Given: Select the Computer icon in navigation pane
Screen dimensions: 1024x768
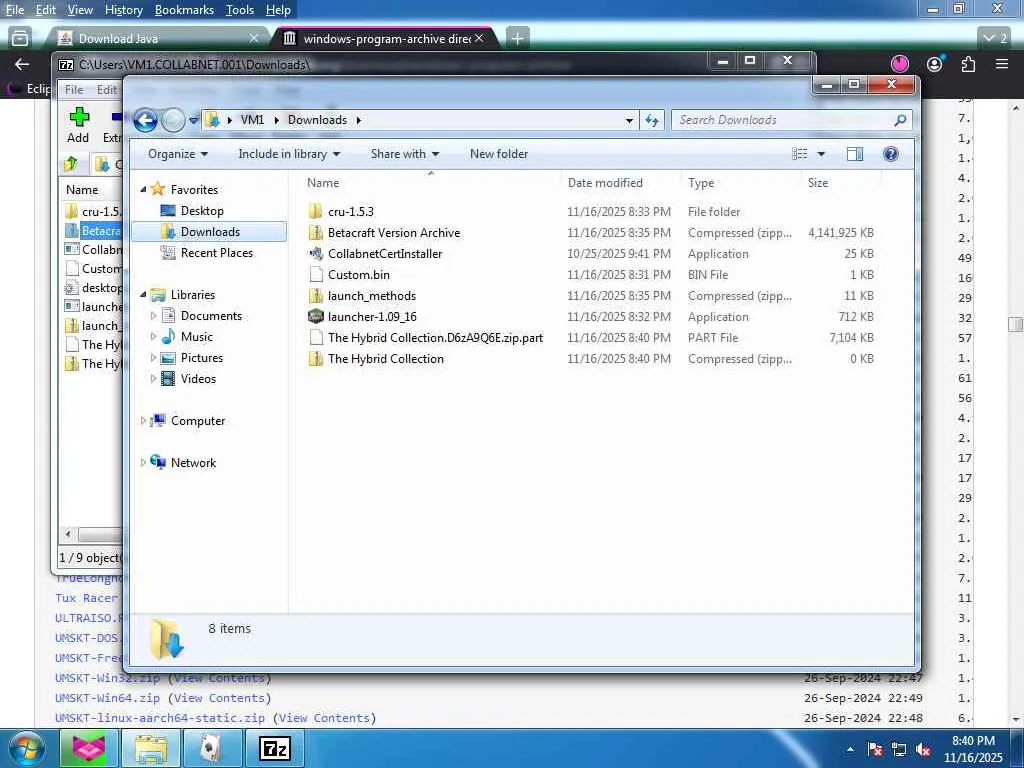Looking at the screenshot, I should (x=158, y=421).
